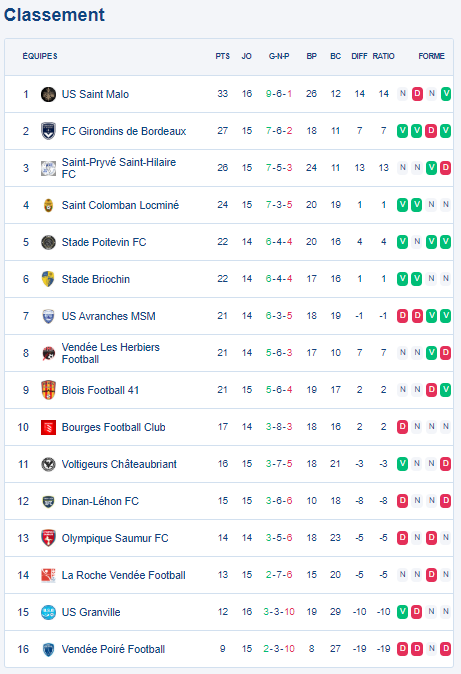Viewport: 461px width, 674px height.
Task: Click the DIFF column header
Action: (x=359, y=56)
